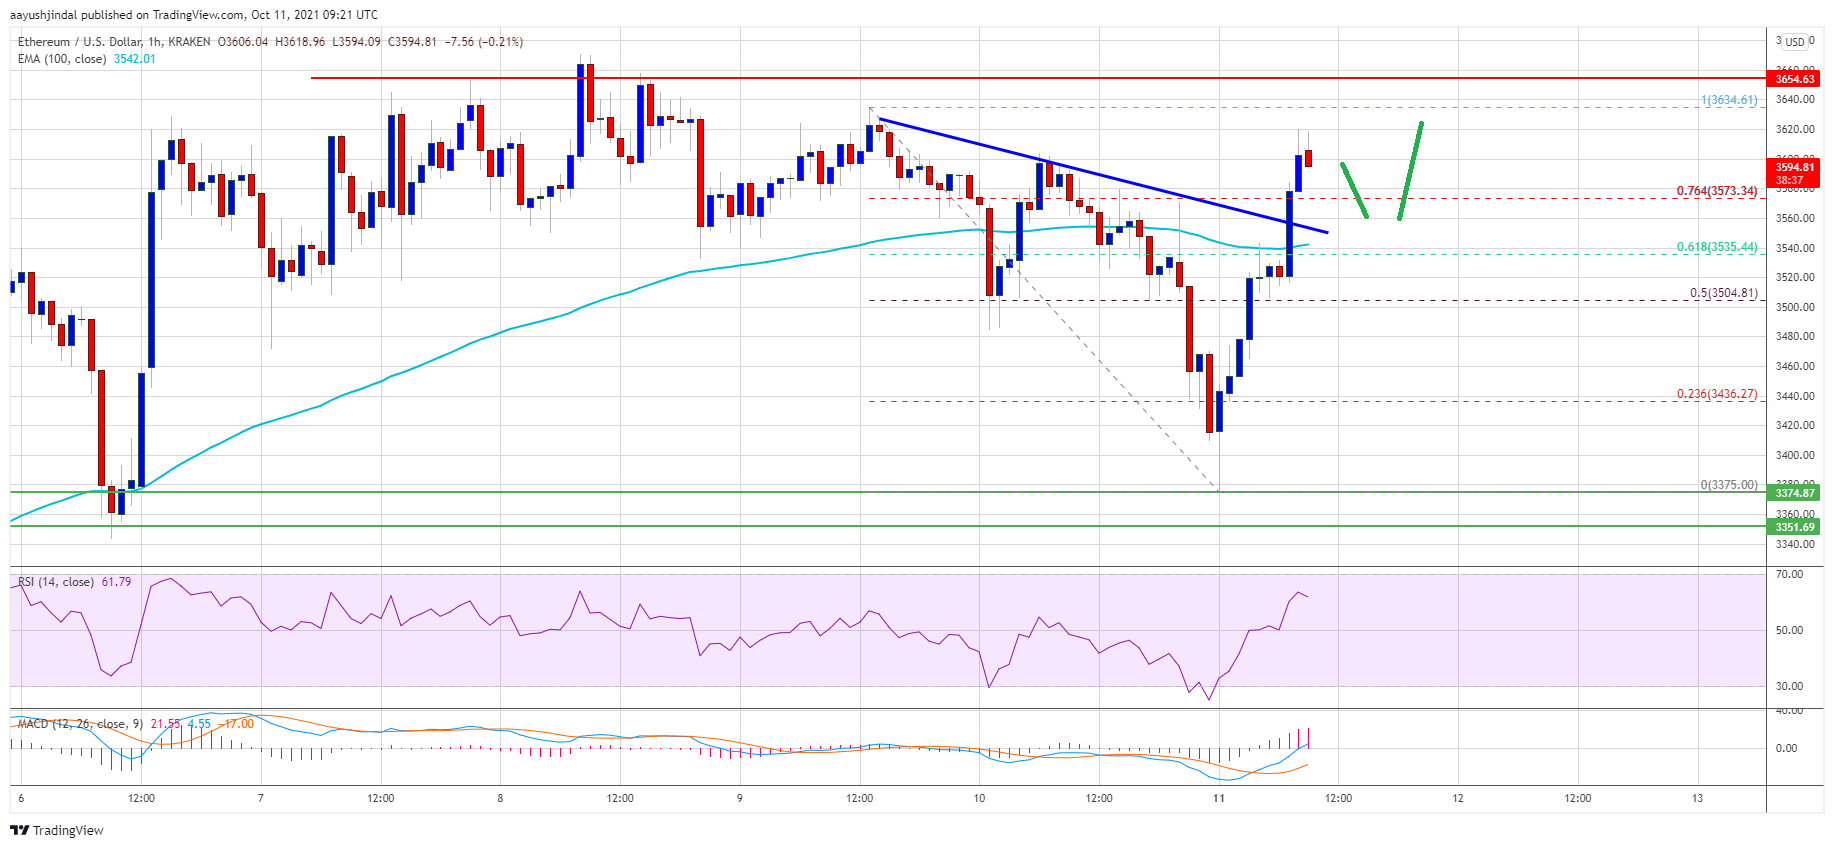Click the USD currency label on price axis
The image size is (1834, 848).
(x=1796, y=42)
